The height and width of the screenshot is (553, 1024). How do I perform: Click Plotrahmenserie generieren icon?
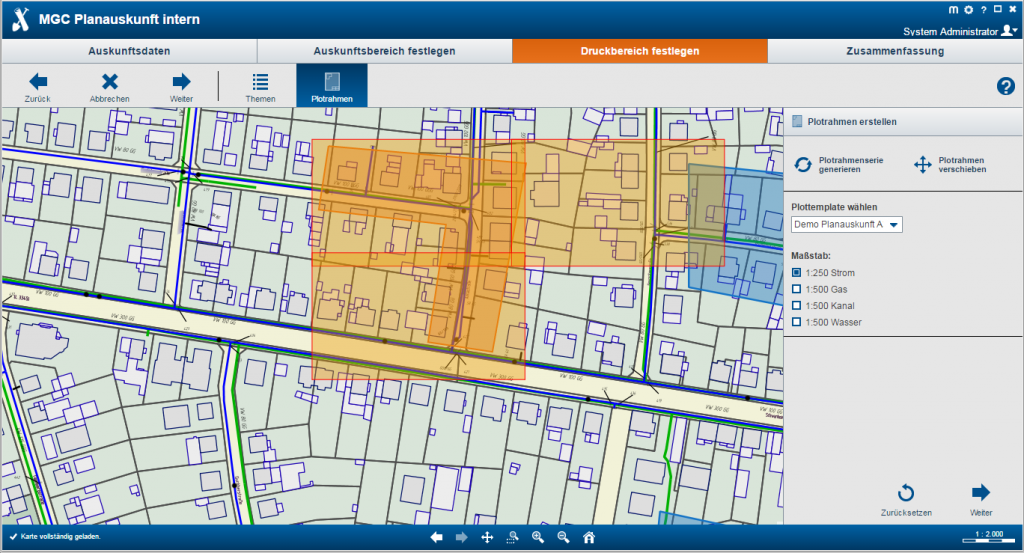[x=803, y=165]
